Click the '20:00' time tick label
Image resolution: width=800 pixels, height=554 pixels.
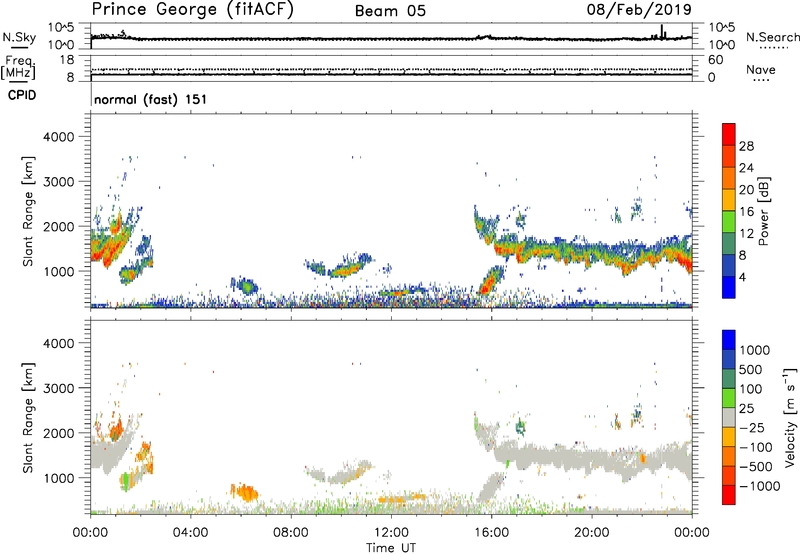click(x=592, y=533)
